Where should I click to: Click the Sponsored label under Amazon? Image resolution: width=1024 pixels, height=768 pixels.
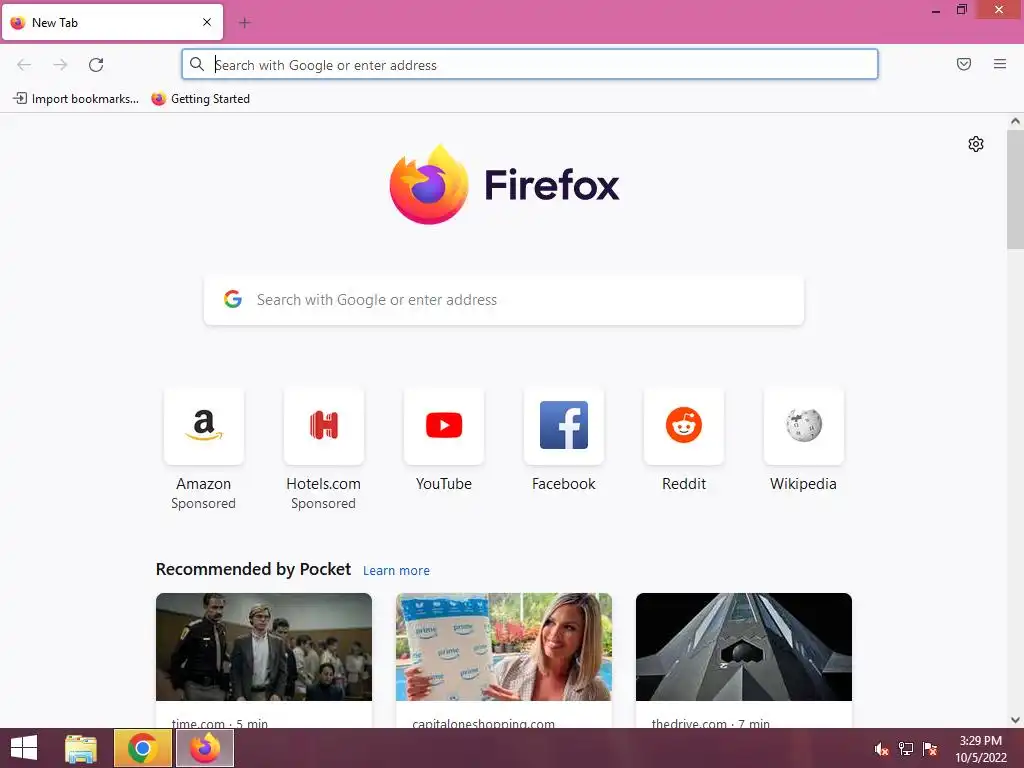[204, 504]
